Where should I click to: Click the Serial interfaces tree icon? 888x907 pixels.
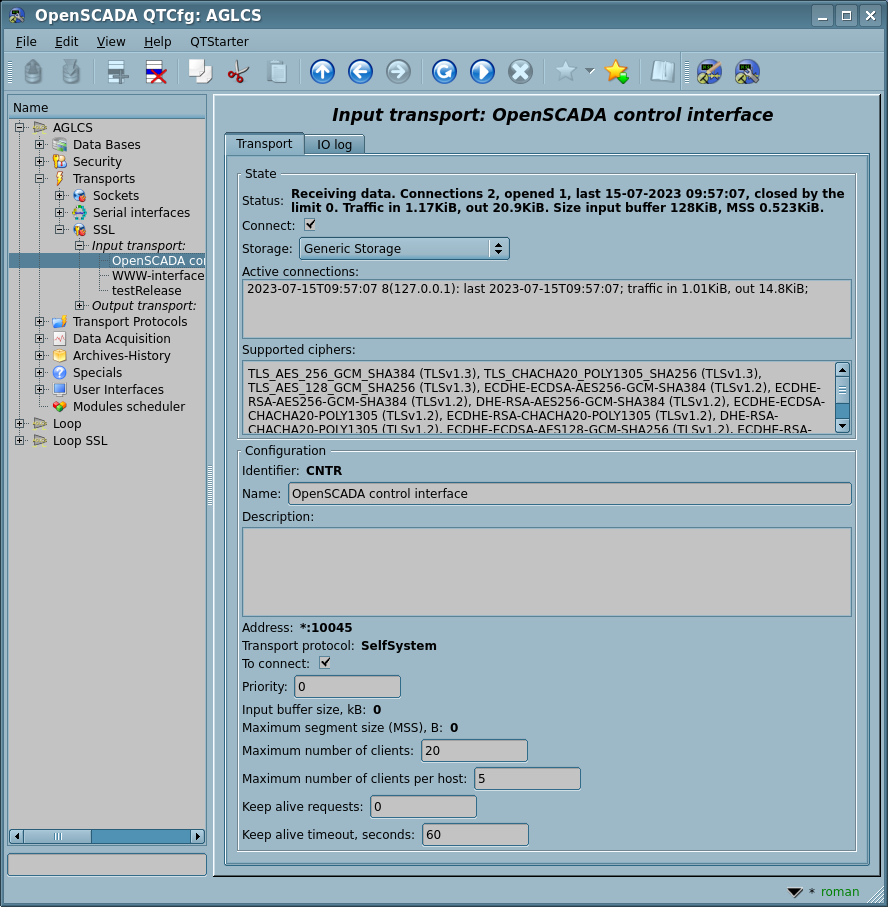click(x=80, y=212)
